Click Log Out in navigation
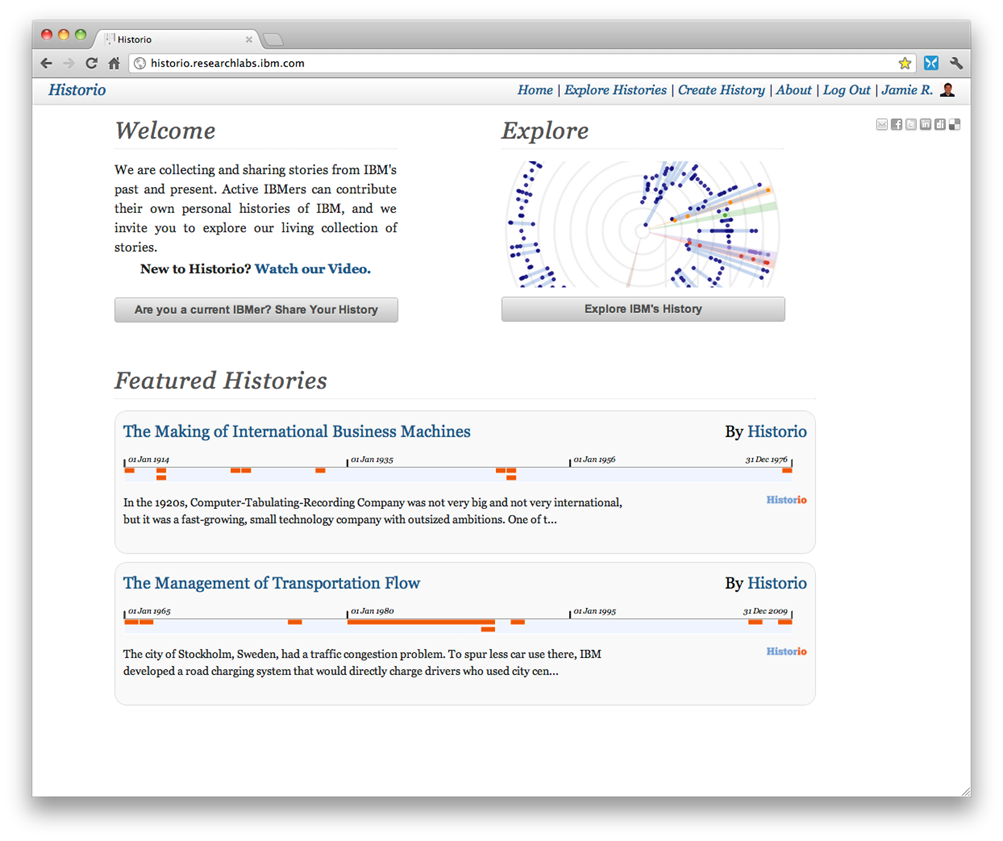Image resolution: width=1003 pixels, height=841 pixels. point(847,90)
